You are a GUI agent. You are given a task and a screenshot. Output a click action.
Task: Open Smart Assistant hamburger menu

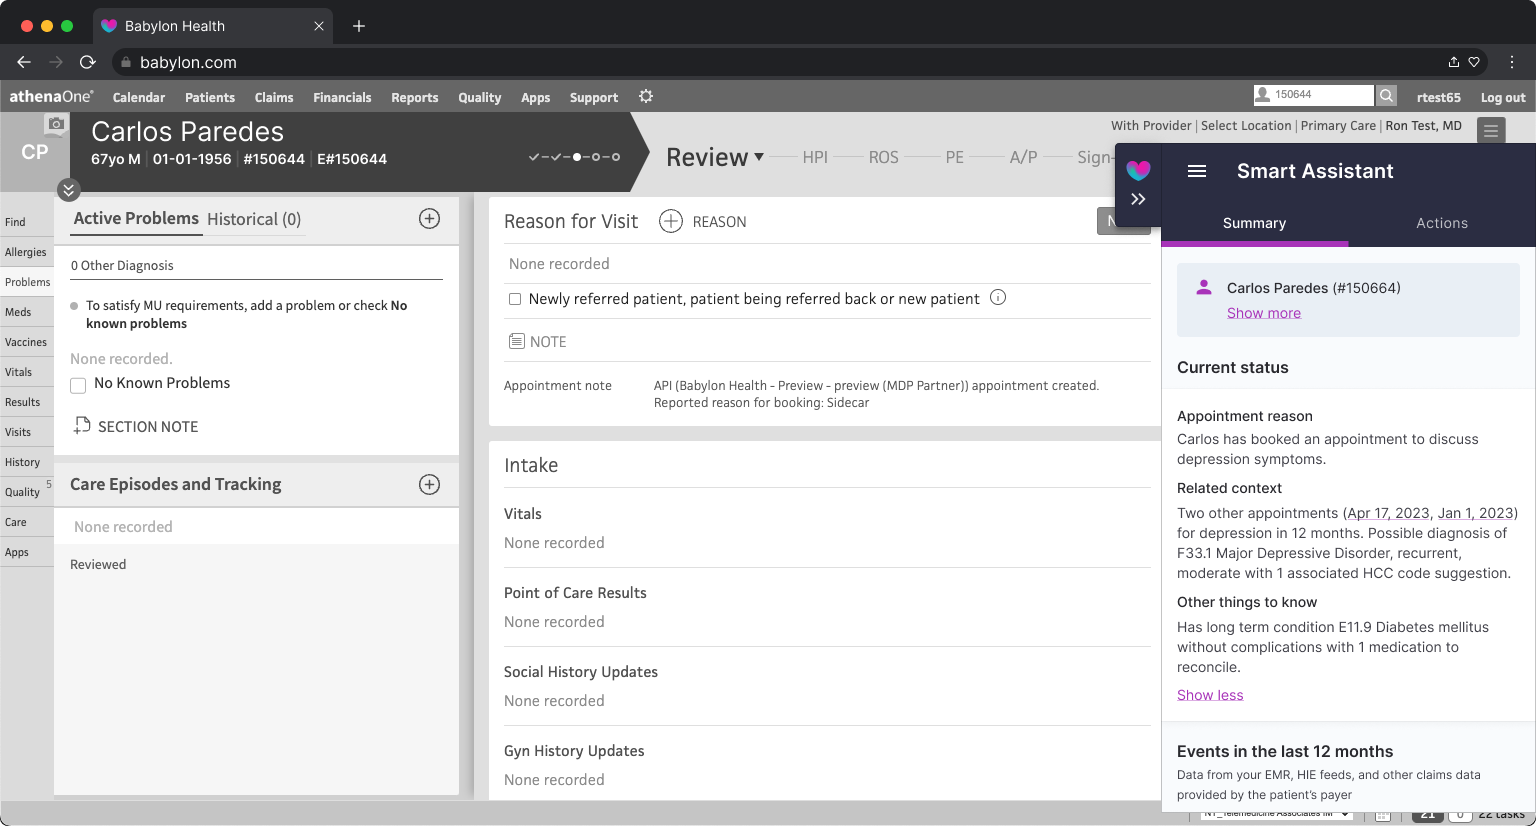click(1197, 171)
